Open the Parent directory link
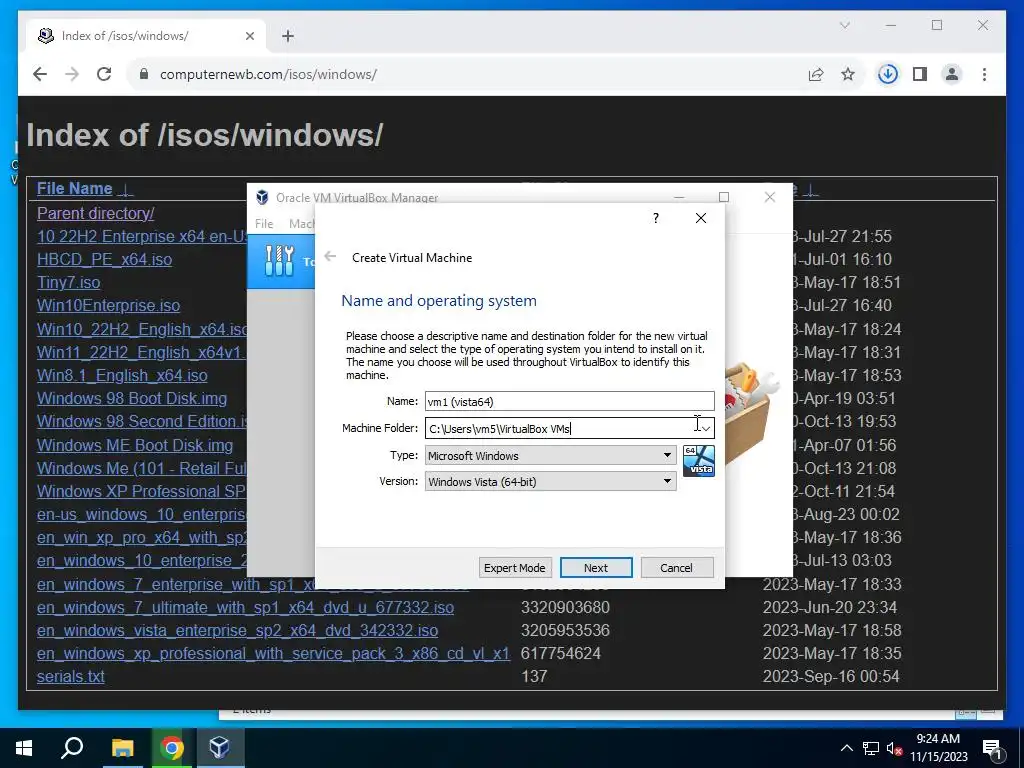1024x768 pixels. pos(95,214)
